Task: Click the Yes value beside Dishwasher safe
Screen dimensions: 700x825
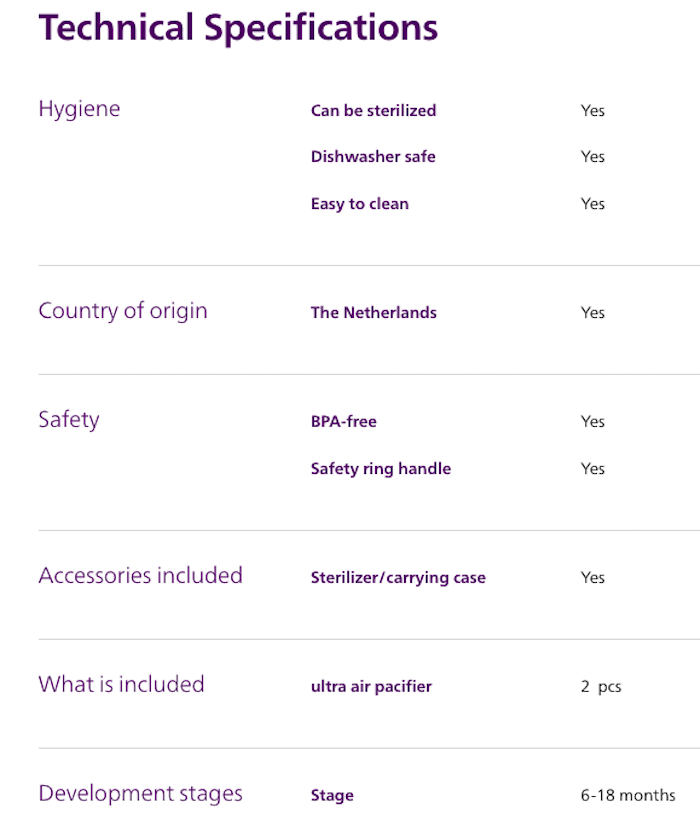Action: 593,157
